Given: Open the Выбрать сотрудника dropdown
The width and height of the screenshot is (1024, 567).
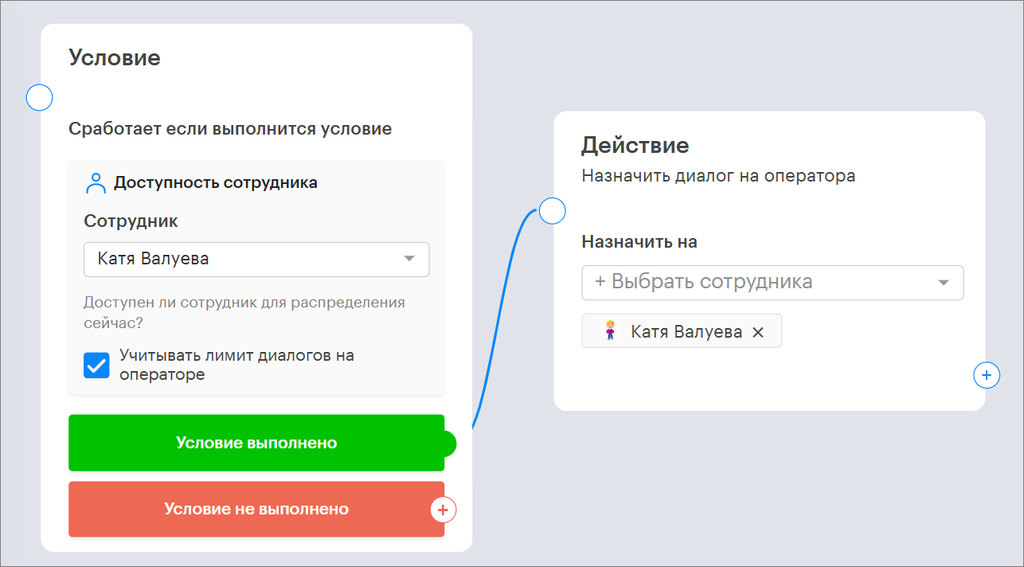Looking at the screenshot, I should (x=773, y=282).
